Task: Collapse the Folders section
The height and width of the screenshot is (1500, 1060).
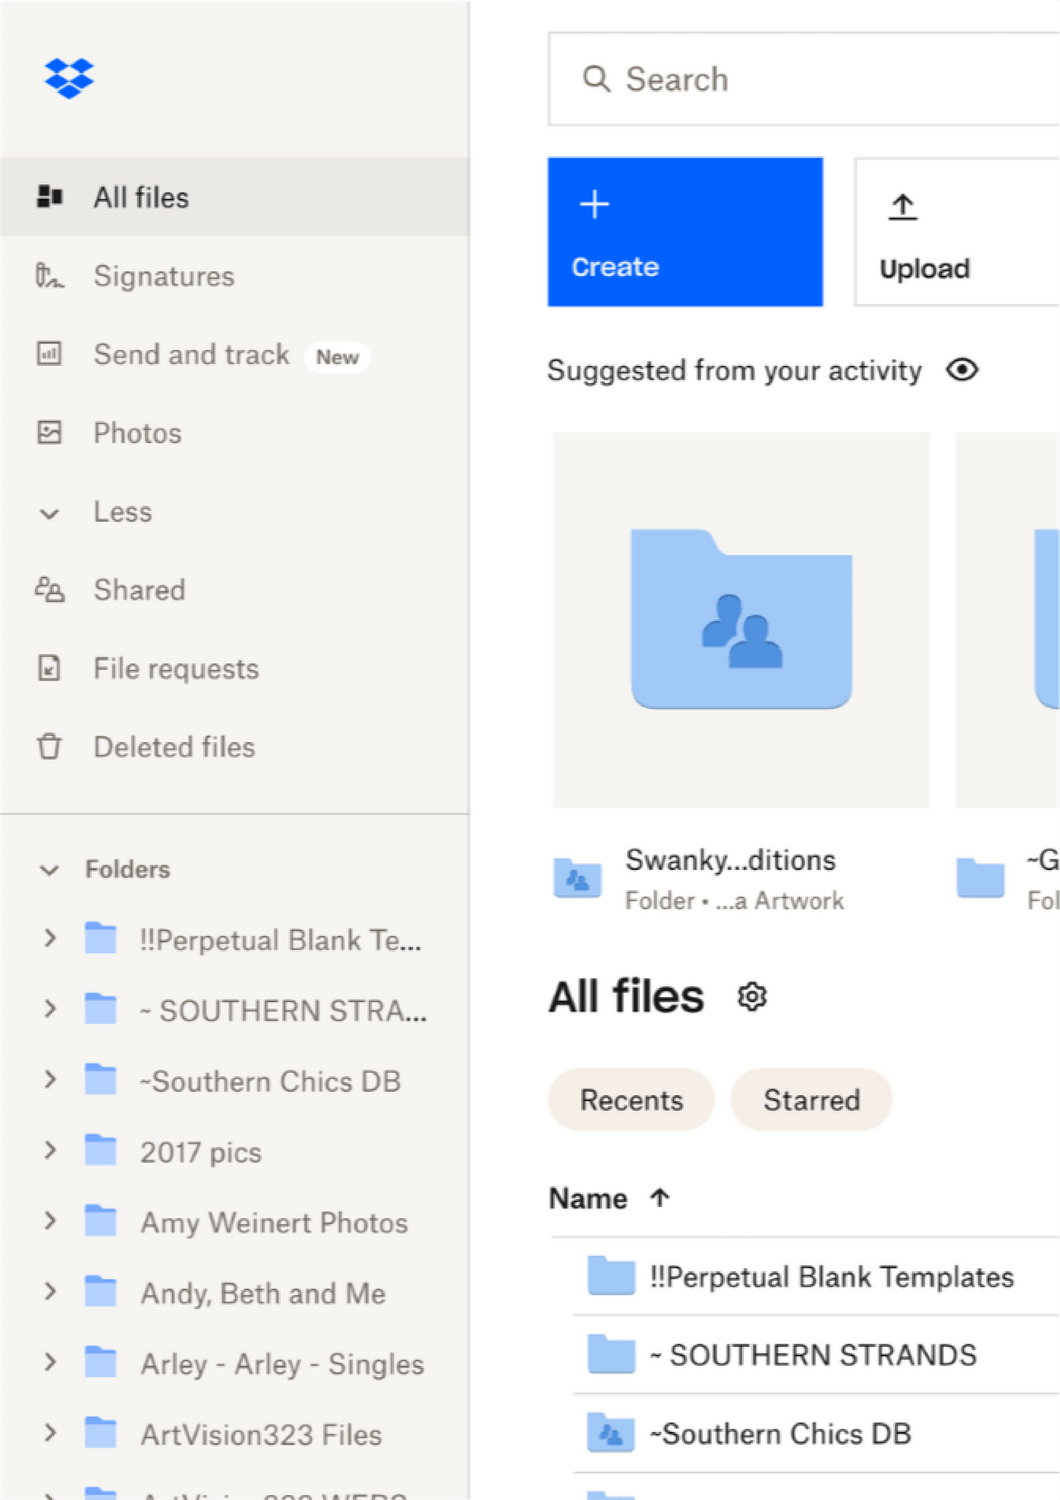Action: [49, 870]
